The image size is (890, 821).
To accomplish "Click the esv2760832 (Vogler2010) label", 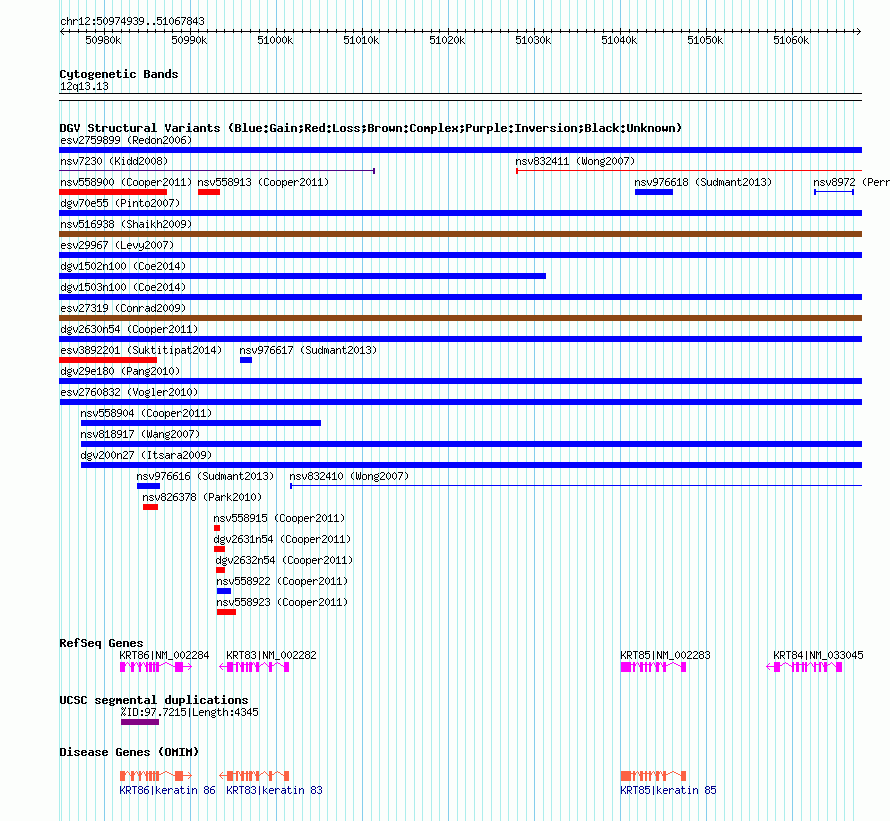I will click(129, 392).
